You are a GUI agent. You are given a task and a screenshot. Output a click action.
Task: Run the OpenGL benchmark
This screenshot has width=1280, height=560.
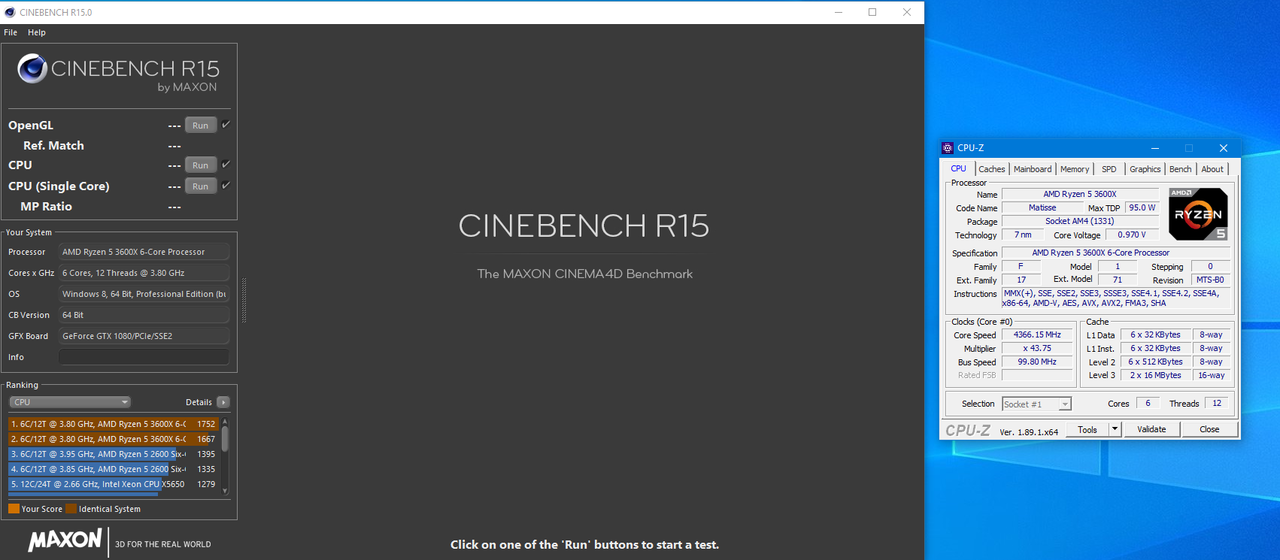201,125
